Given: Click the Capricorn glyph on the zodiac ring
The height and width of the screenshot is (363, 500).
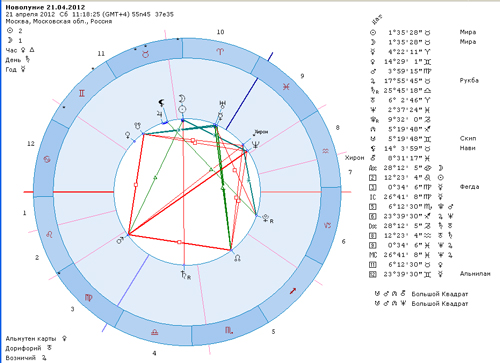Looking at the screenshot, I should coord(327,226).
